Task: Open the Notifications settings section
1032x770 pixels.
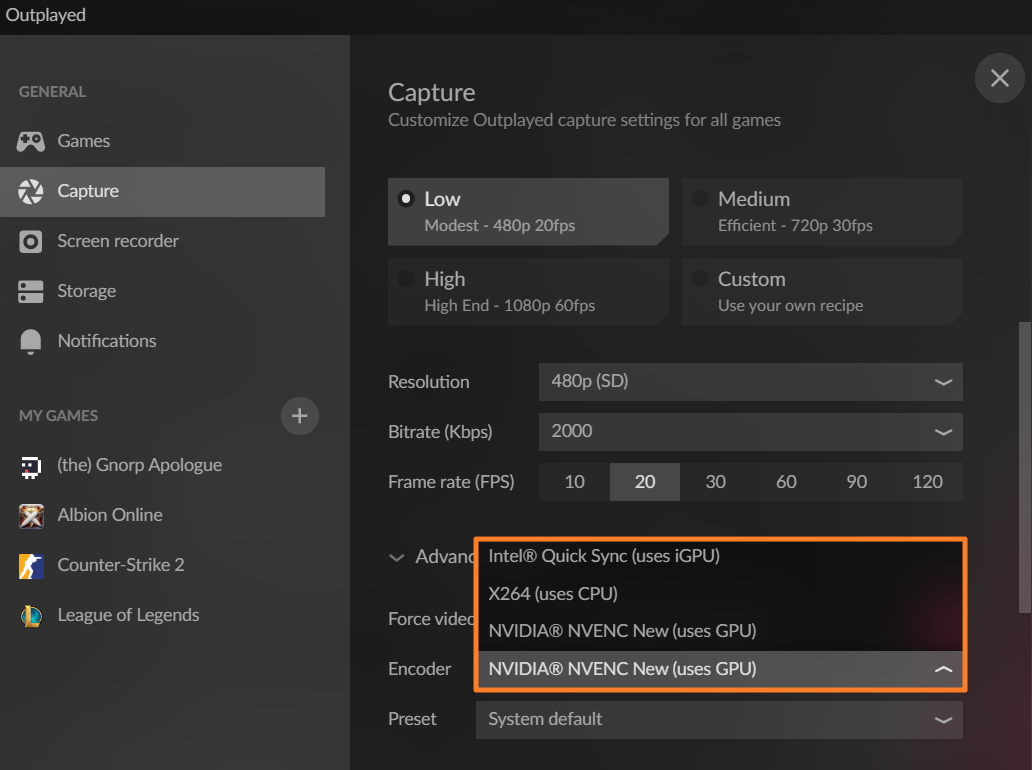Action: 163,342
